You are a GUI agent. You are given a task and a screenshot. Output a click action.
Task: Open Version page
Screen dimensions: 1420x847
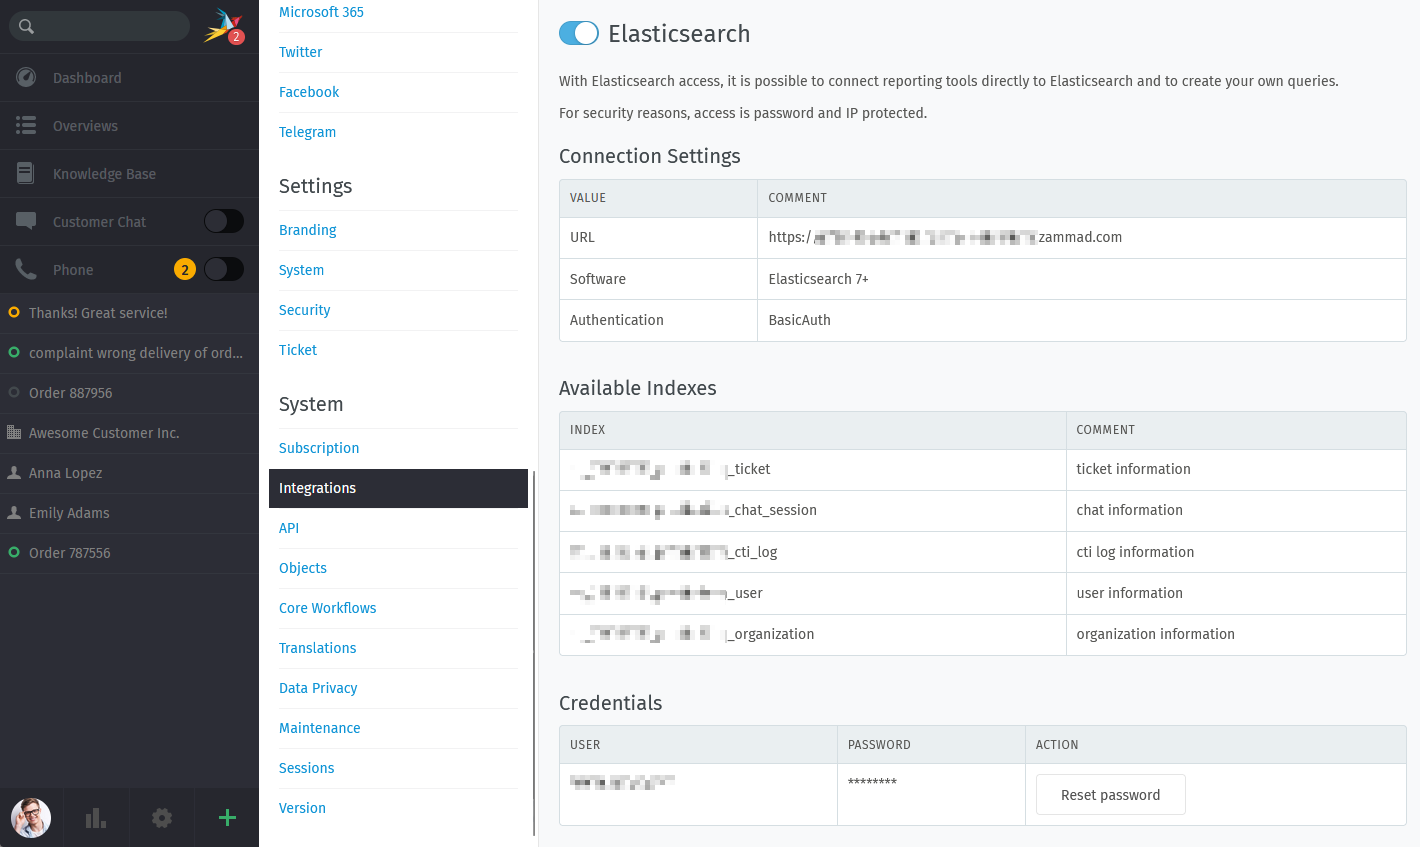(302, 808)
